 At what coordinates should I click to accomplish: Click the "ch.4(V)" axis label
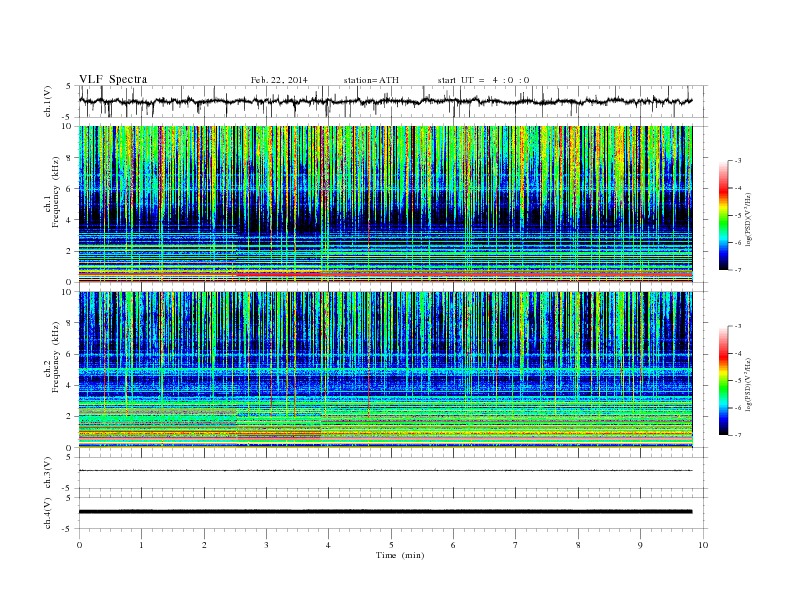pyautogui.click(x=48, y=514)
